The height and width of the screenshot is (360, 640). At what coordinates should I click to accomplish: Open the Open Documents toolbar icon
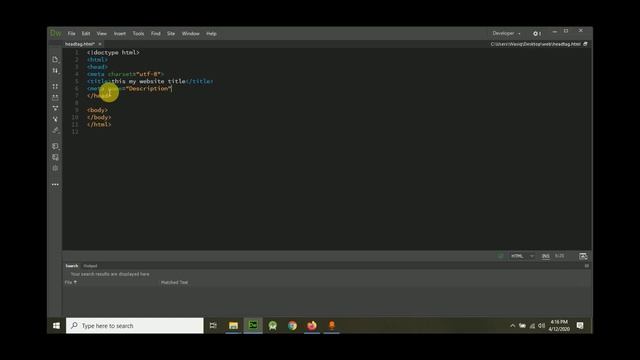click(x=55, y=60)
